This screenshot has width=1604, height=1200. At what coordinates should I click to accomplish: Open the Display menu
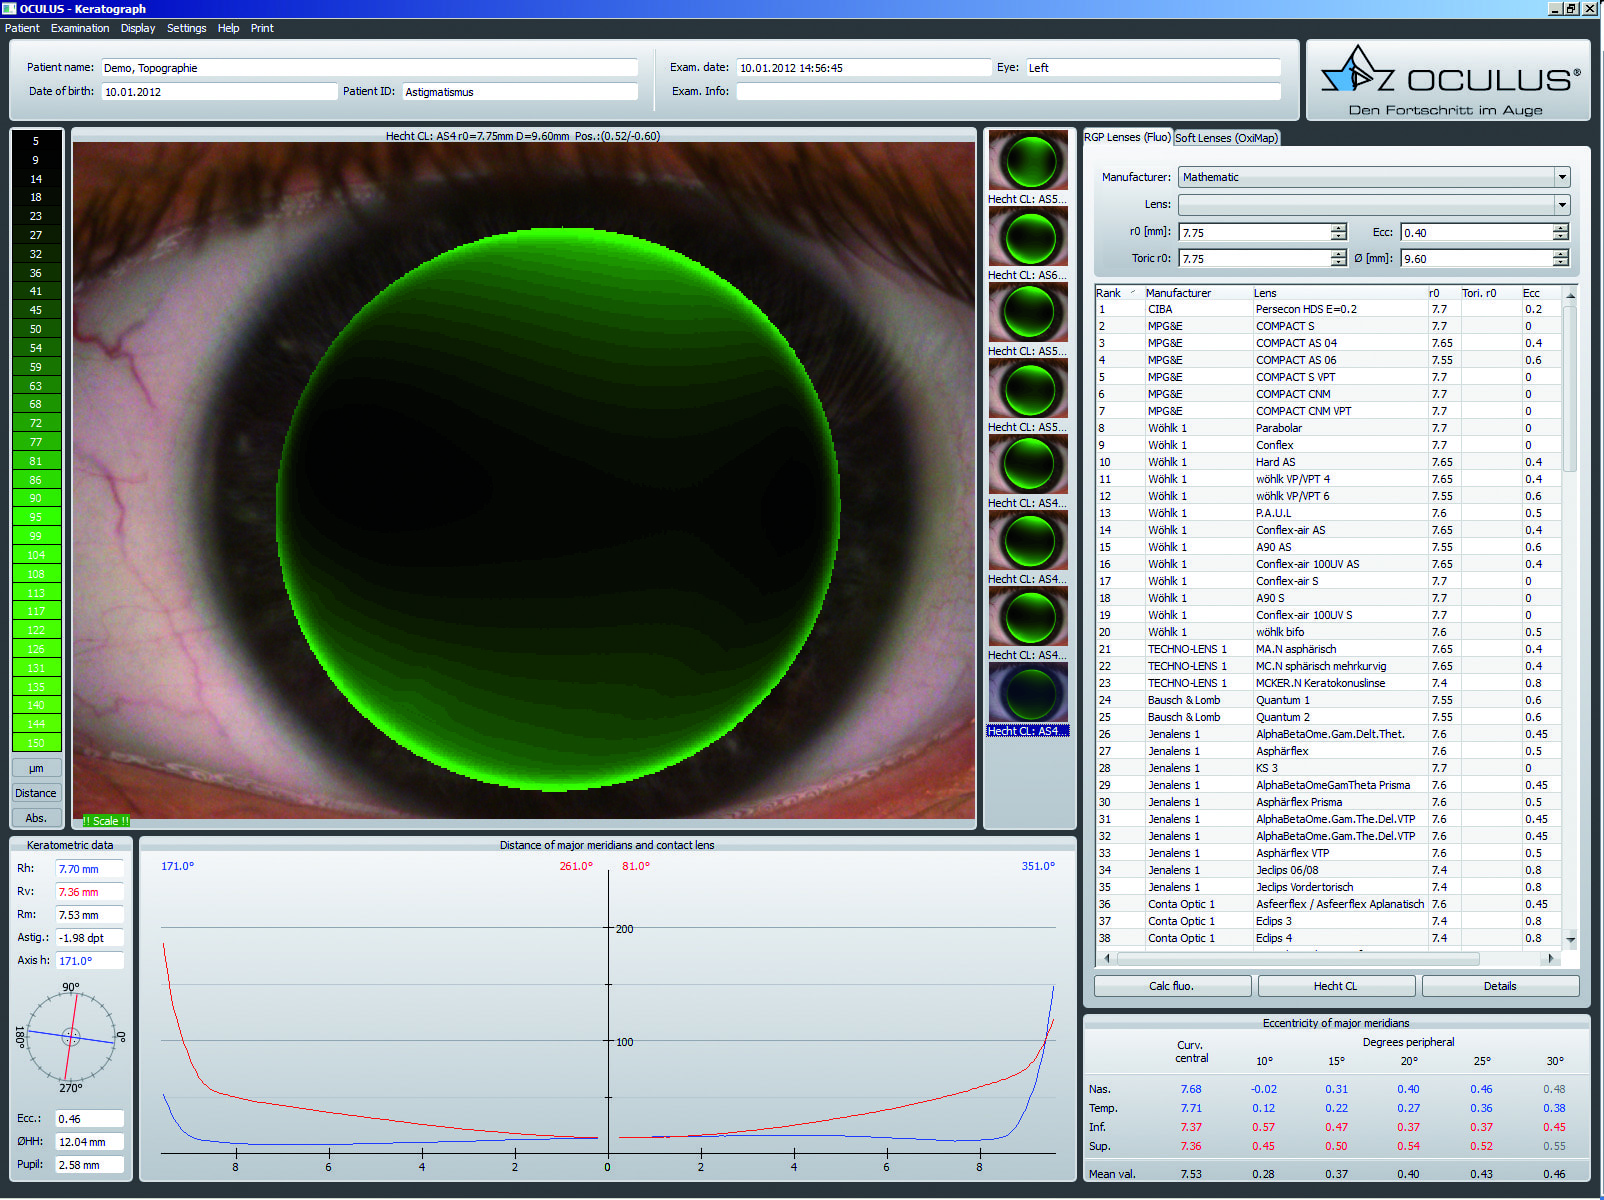pyautogui.click(x=138, y=28)
